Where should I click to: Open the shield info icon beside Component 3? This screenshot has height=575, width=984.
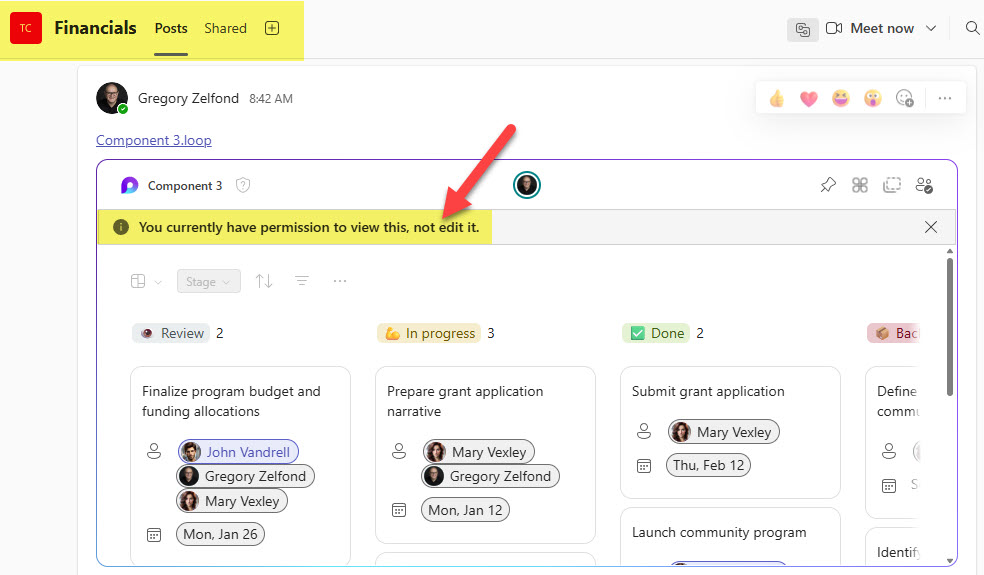click(243, 185)
